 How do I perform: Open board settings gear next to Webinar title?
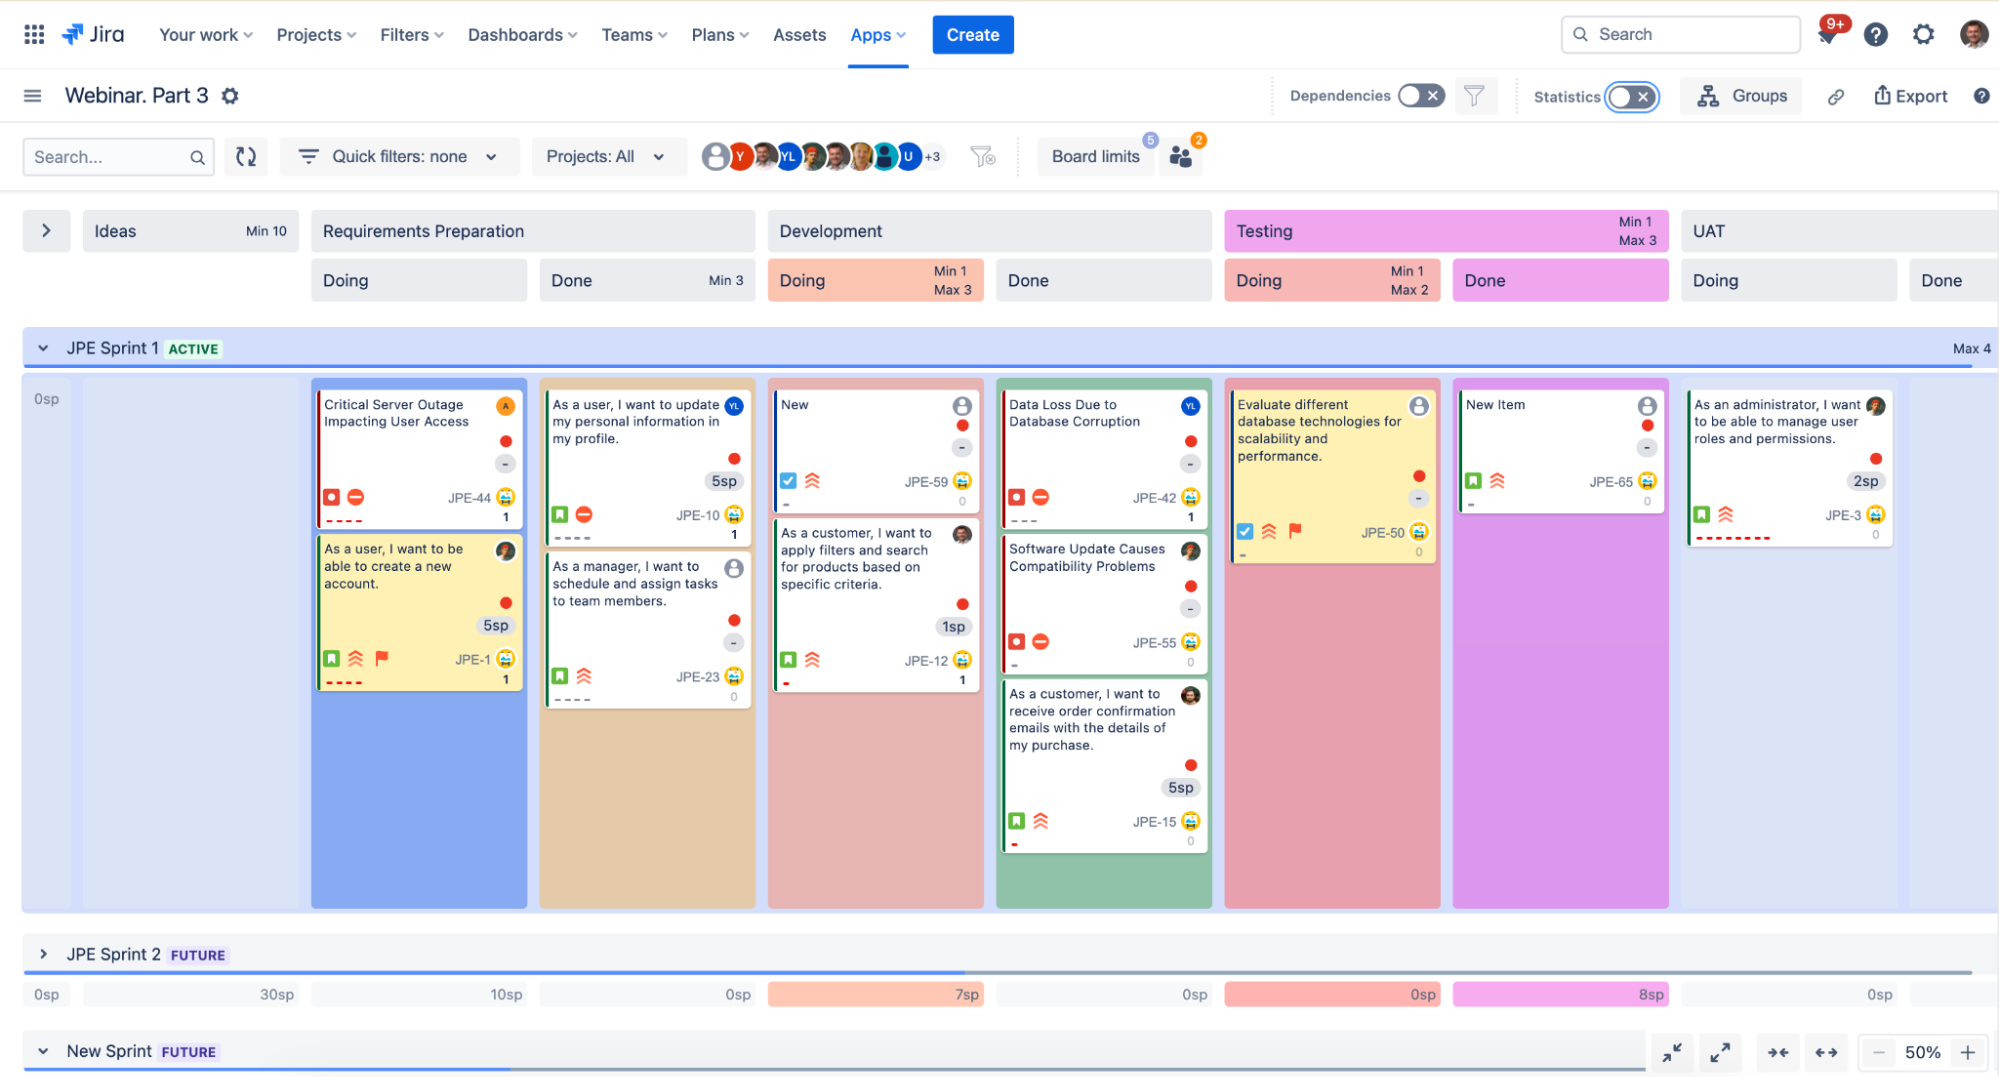230,96
